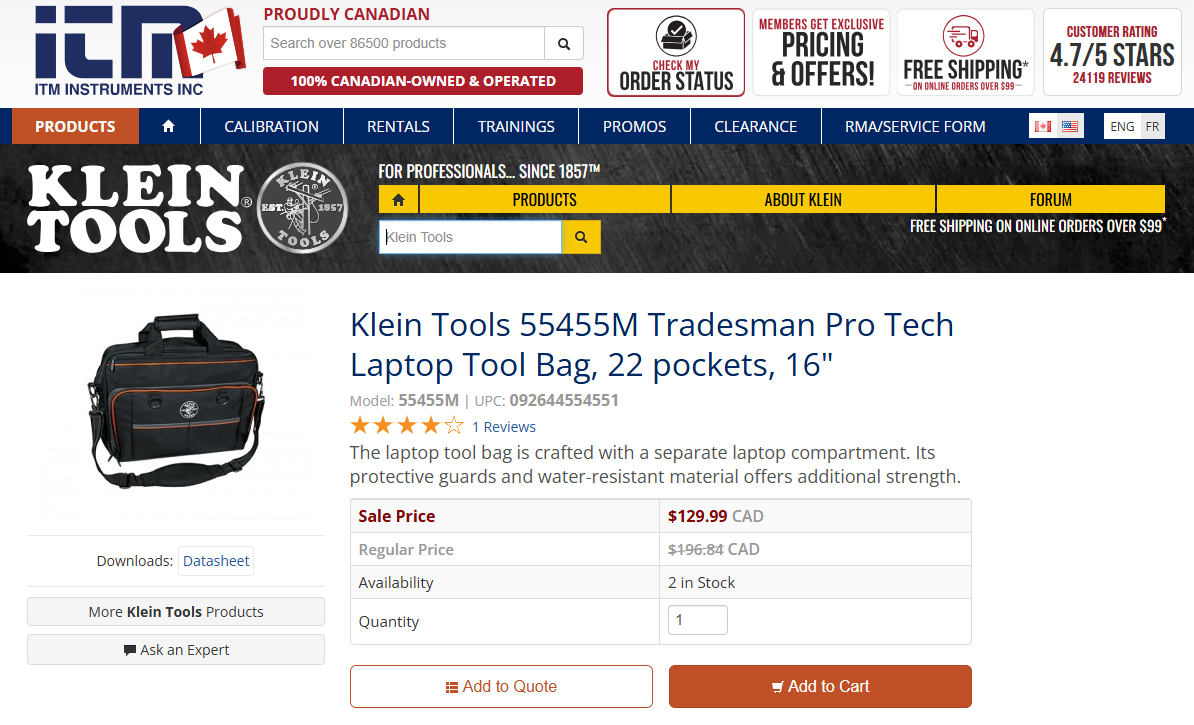Open the product Datasheet download link
This screenshot has width=1194, height=725.
point(215,561)
